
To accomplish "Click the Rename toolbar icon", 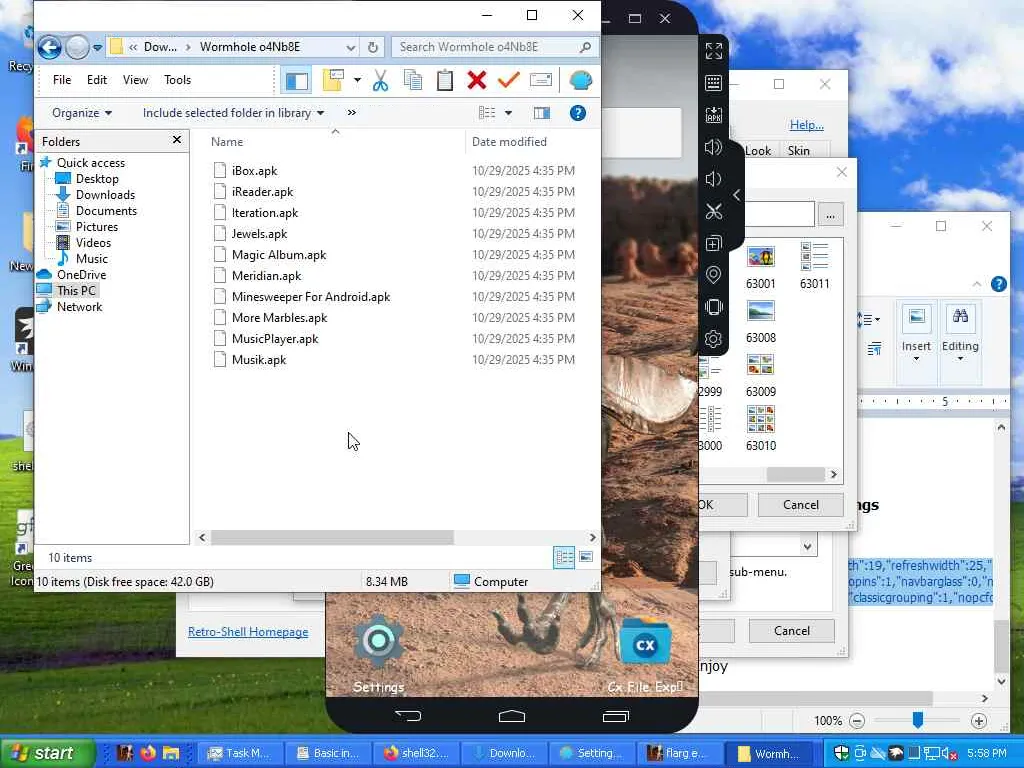I will 541,80.
